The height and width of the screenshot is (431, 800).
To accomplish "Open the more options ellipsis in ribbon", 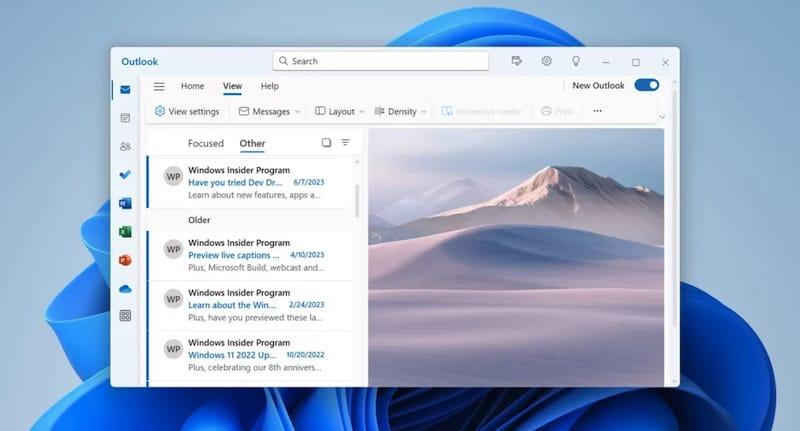I will coord(597,111).
